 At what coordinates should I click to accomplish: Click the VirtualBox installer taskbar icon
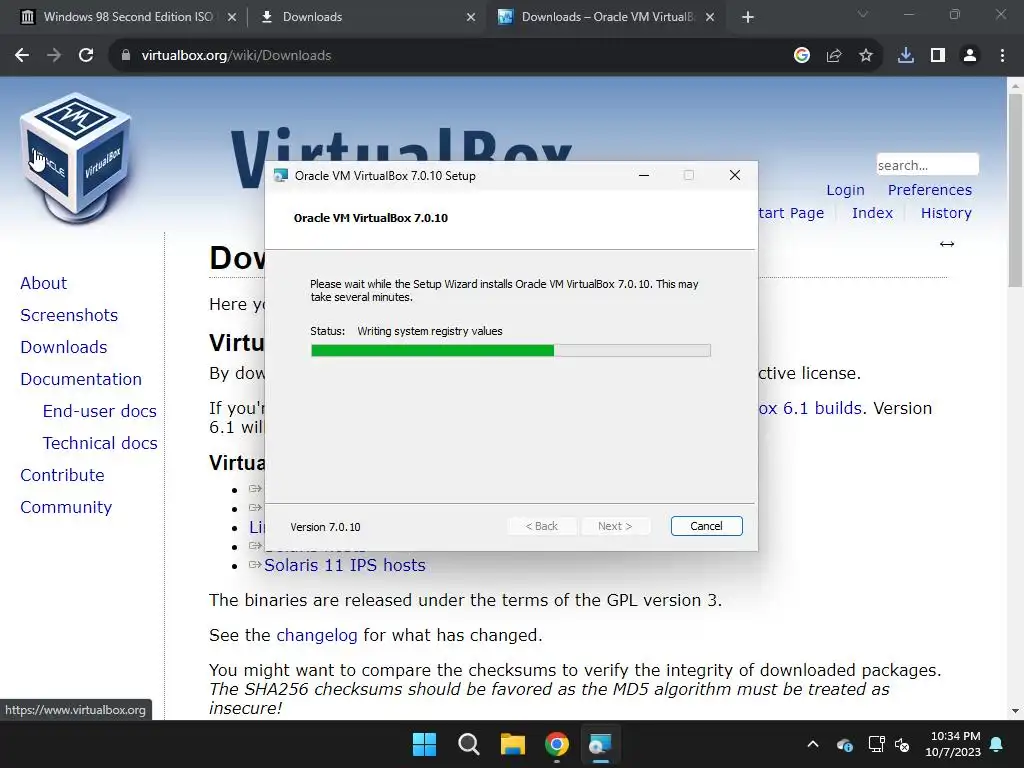coord(600,744)
